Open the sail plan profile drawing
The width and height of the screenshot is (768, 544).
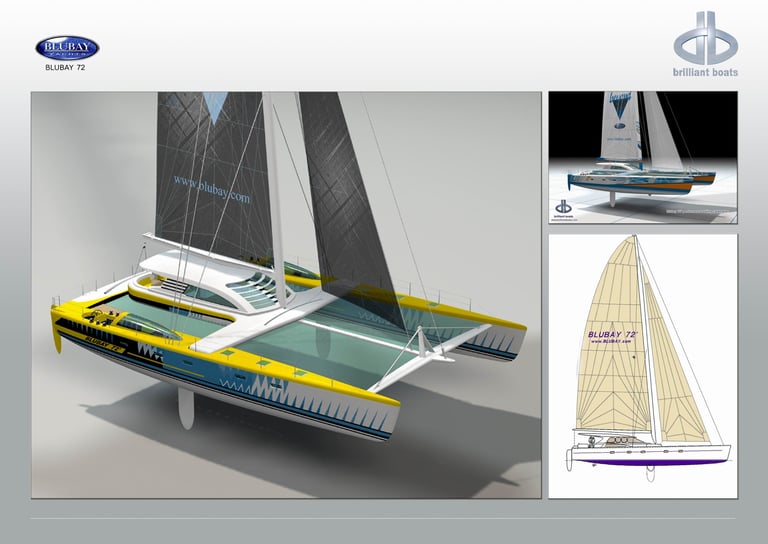643,366
